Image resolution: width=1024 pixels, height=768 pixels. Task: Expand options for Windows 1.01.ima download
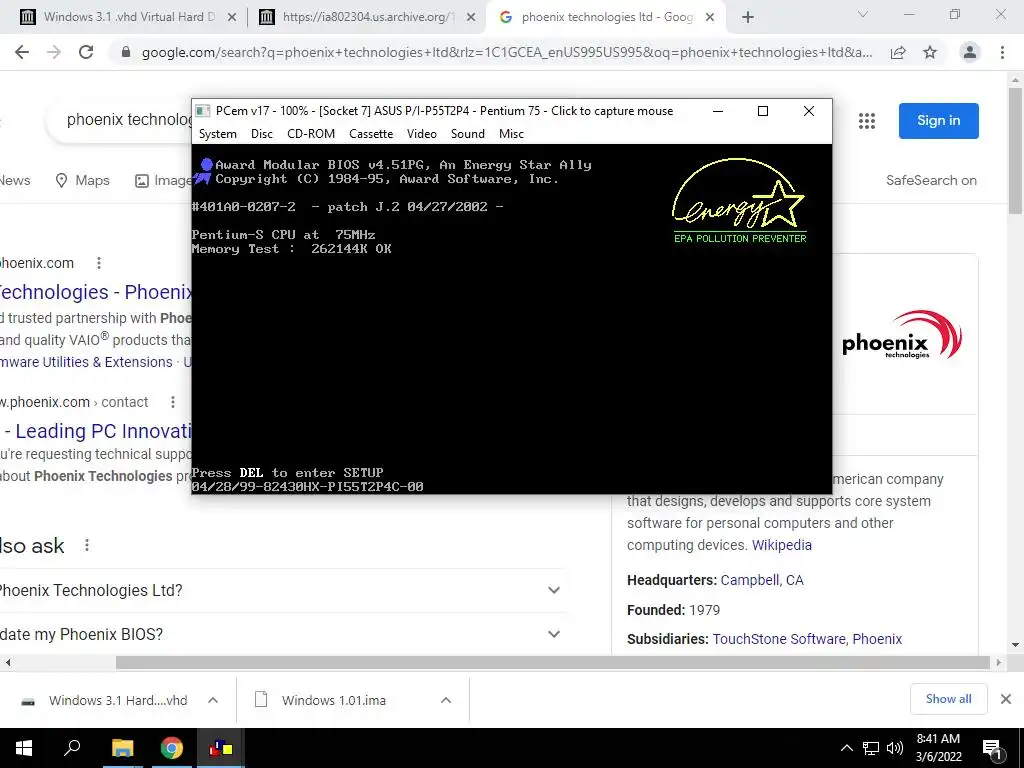click(x=446, y=701)
